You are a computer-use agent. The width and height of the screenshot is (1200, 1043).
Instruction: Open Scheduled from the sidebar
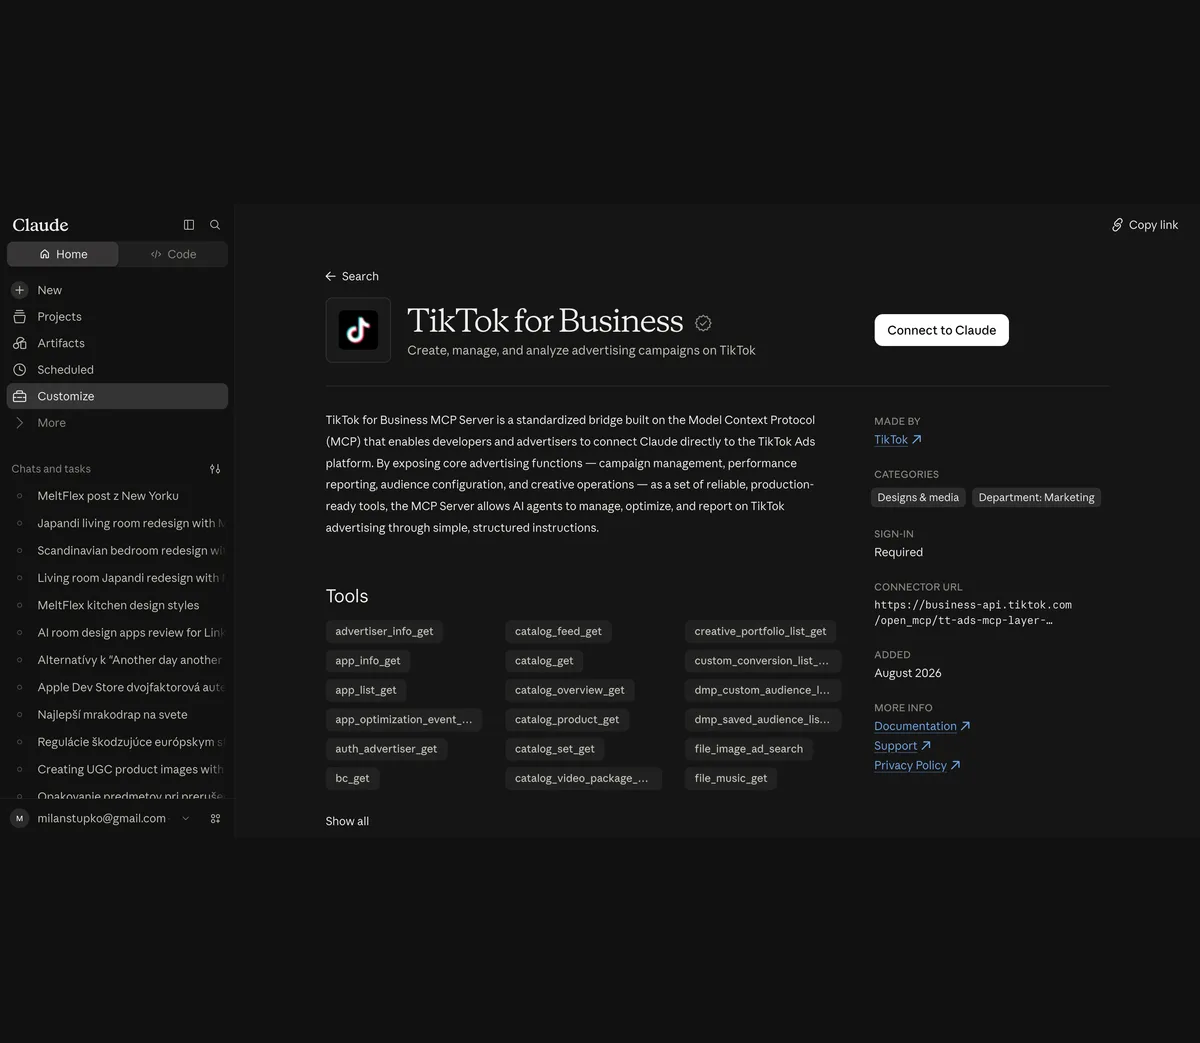coord(117,370)
